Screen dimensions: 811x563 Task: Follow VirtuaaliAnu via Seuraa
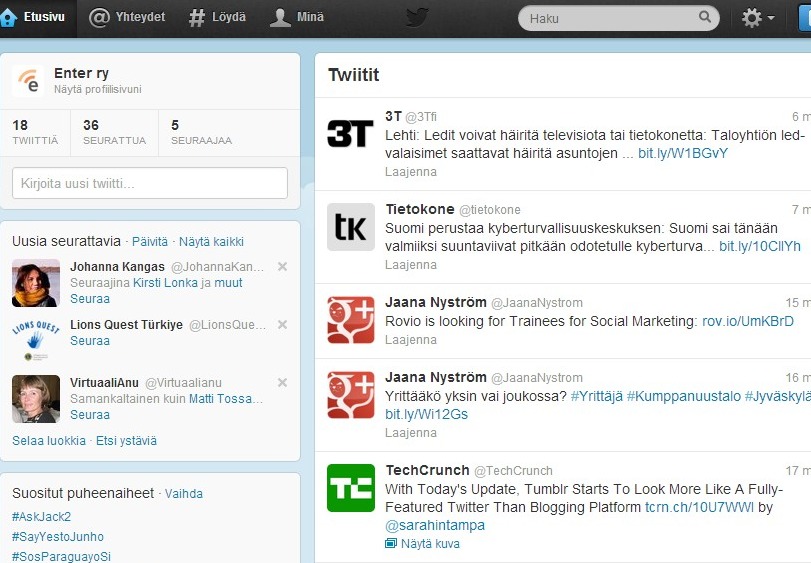[x=90, y=415]
